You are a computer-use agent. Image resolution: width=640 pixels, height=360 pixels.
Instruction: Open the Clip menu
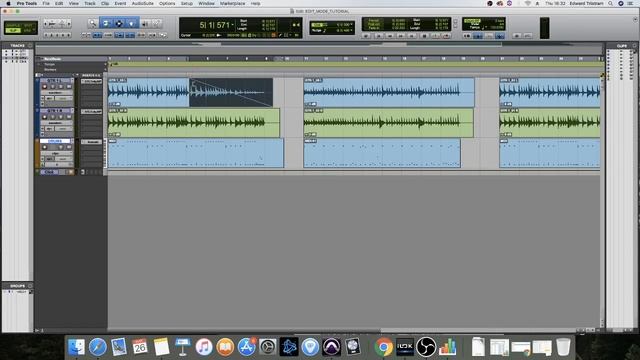click(105, 3)
